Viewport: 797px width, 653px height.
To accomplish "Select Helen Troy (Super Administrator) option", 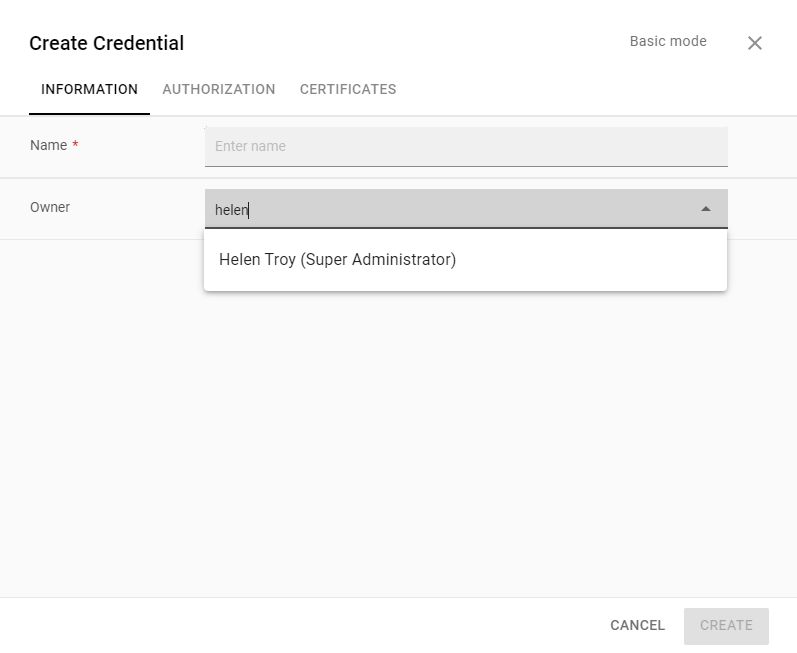I will tap(338, 260).
